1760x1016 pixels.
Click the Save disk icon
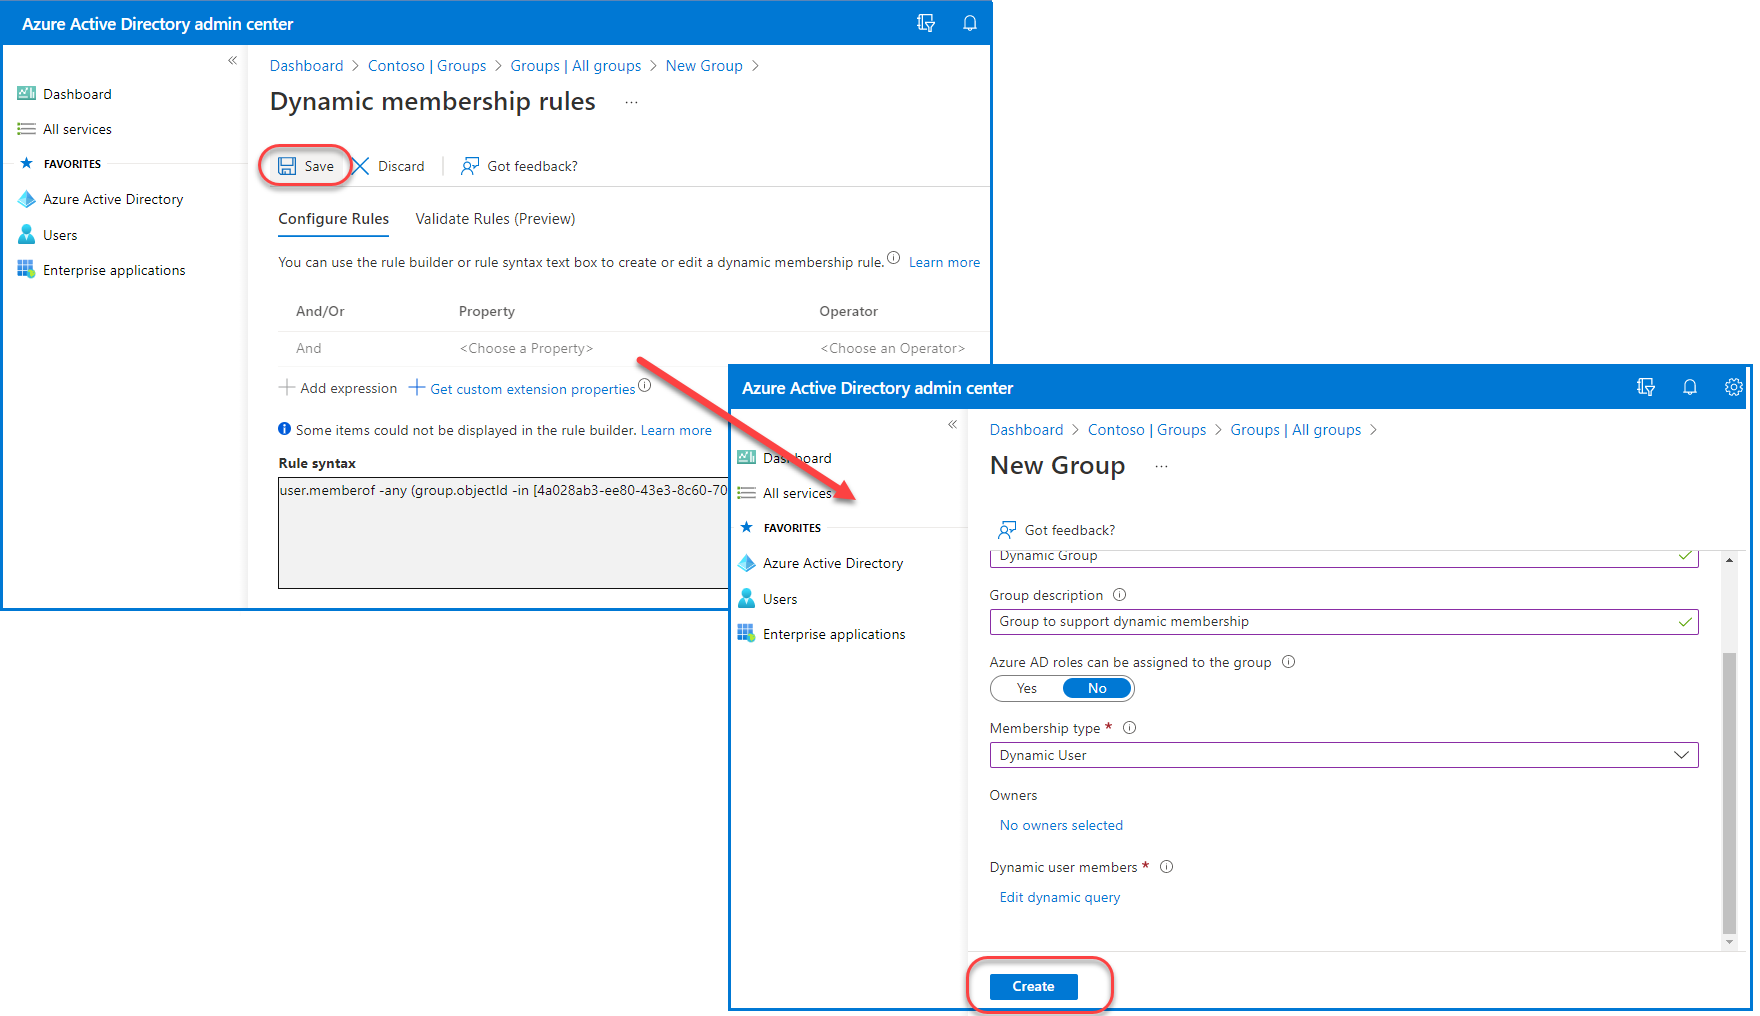point(287,166)
